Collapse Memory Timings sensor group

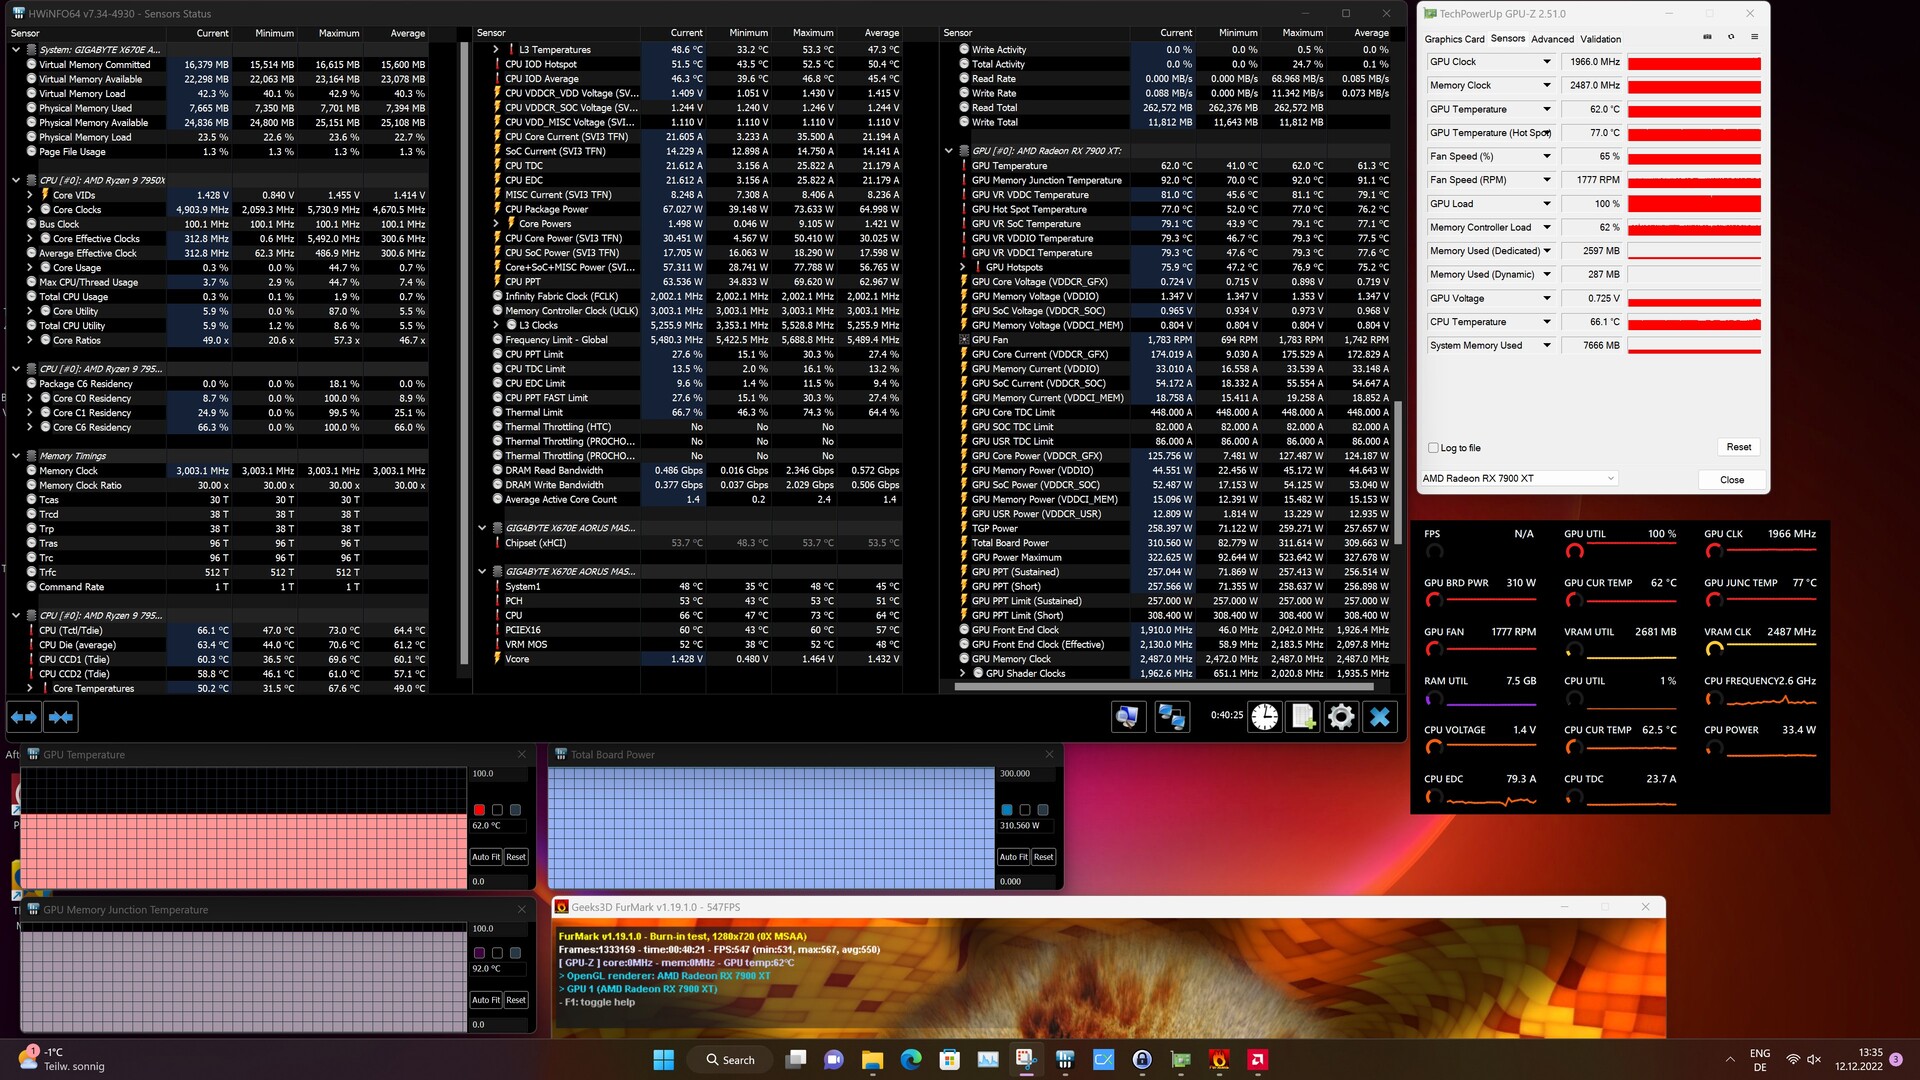pyautogui.click(x=16, y=456)
